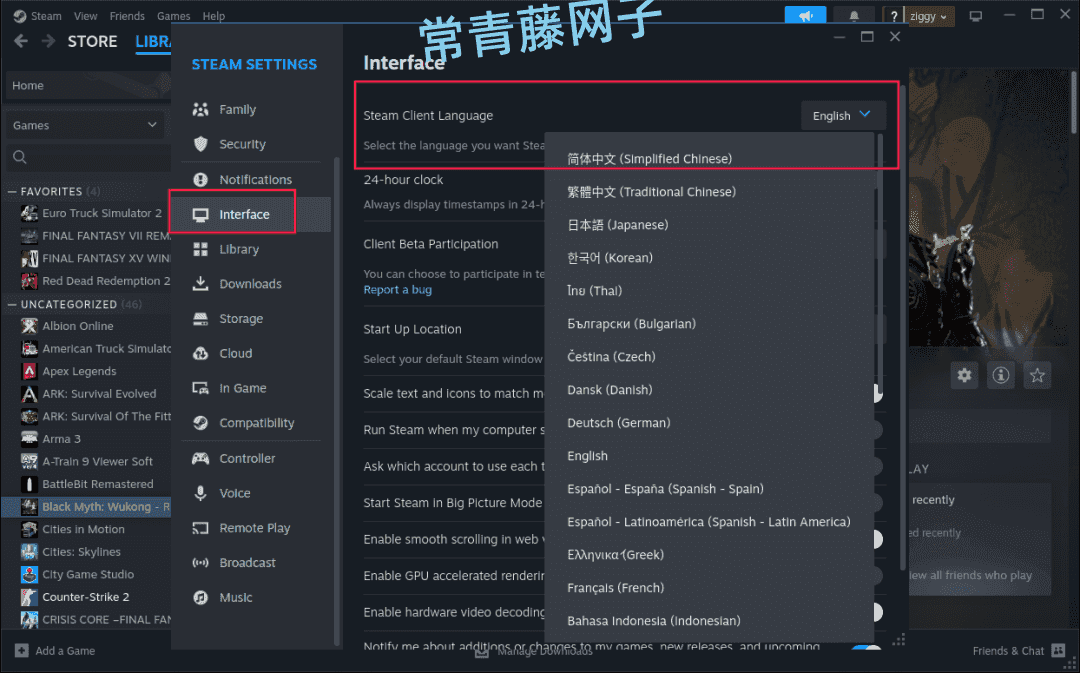Viewport: 1080px width, 673px height.
Task: Open the ziggy account dropdown
Action: tap(928, 17)
